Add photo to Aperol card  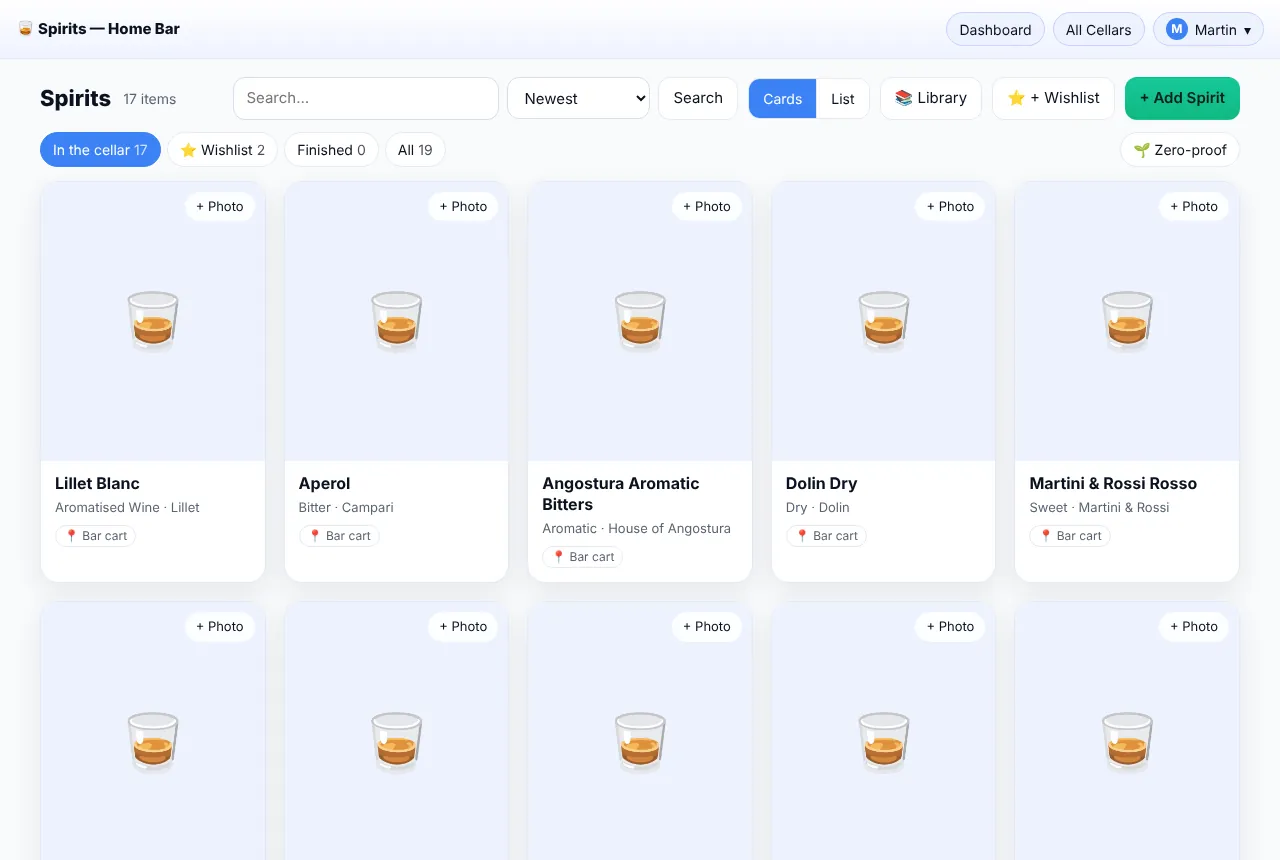tap(463, 206)
